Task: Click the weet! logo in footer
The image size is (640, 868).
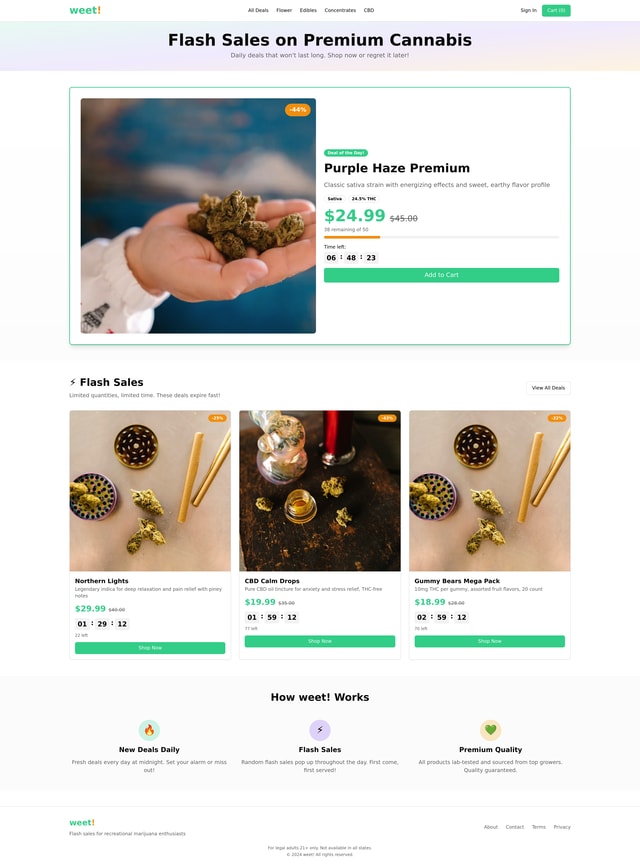Action: (x=82, y=823)
